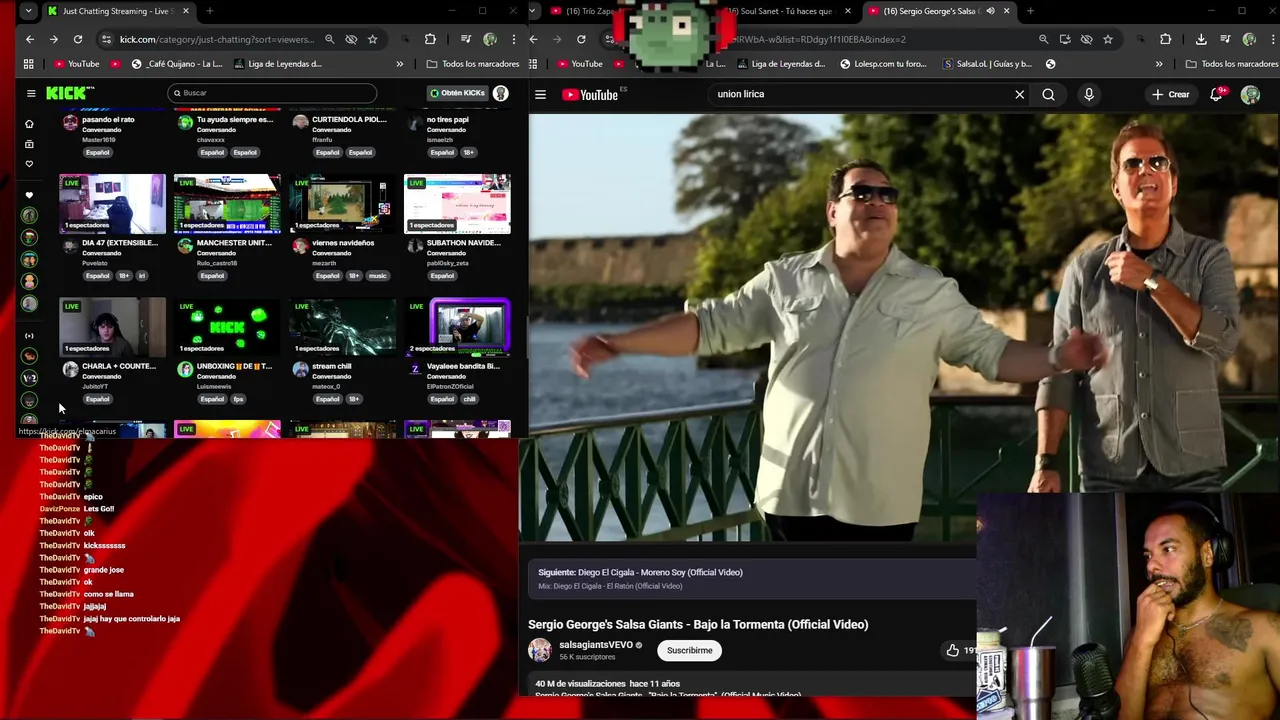Expand the hidden bookmarks chevron in YouTube window
Image resolution: width=1280 pixels, height=720 pixels.
pos(1159,64)
